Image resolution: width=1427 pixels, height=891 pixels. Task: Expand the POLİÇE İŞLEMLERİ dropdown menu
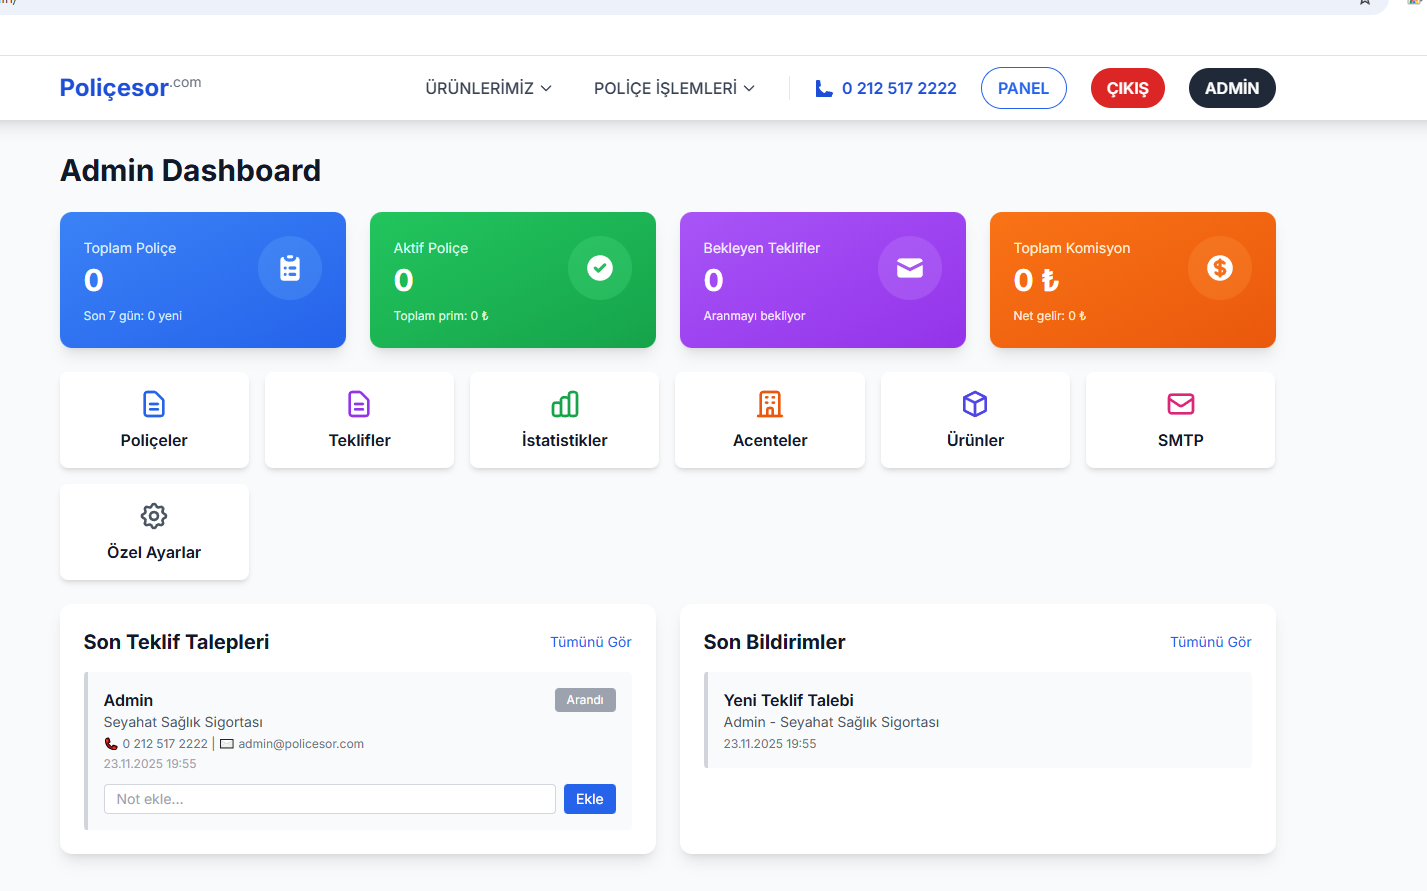(675, 88)
